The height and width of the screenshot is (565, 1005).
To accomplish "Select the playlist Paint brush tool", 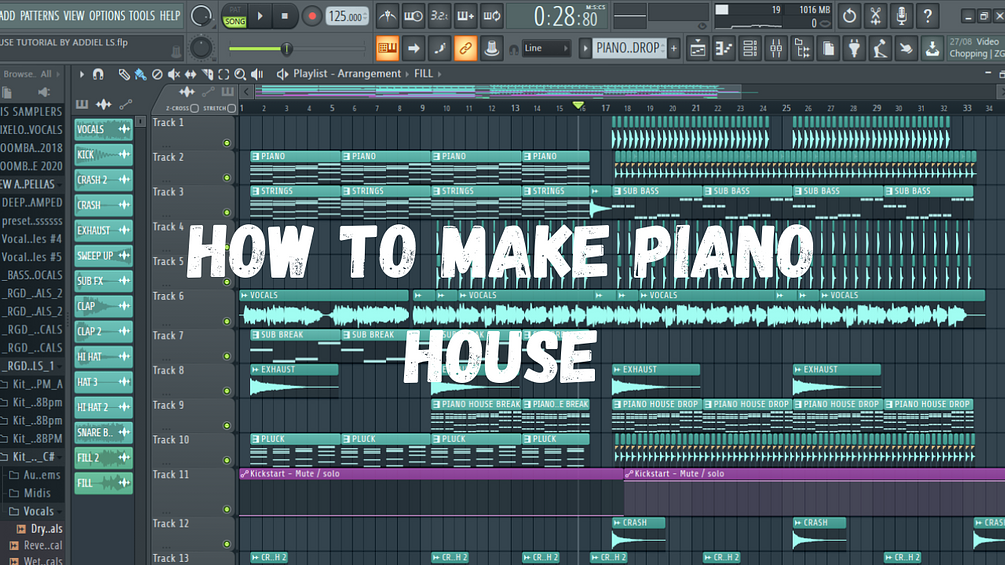I will 140,74.
